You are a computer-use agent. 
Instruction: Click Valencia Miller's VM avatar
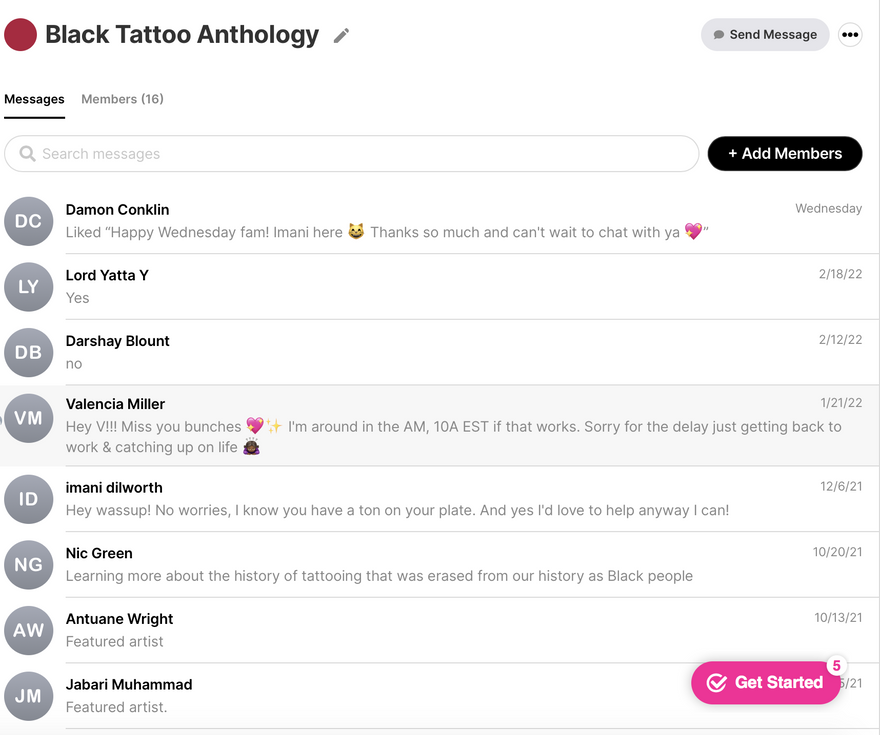[x=29, y=418]
